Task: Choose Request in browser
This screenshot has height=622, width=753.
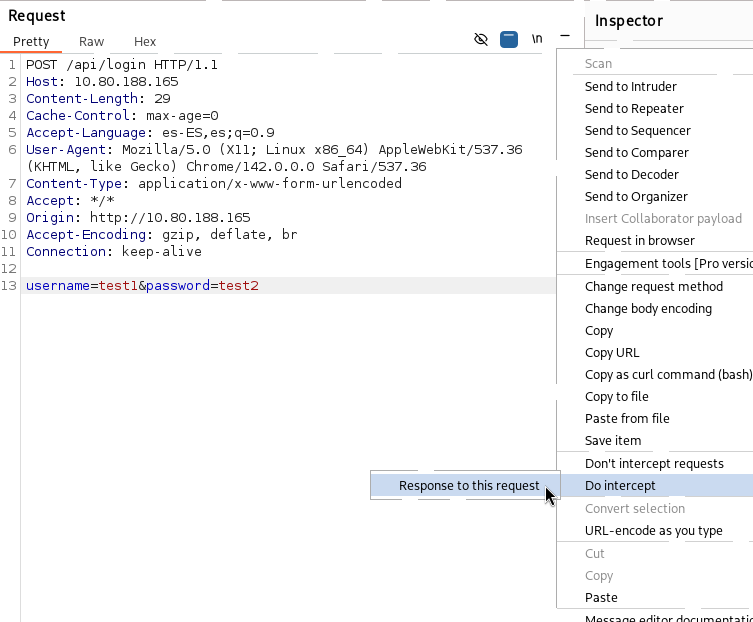Action: (640, 241)
